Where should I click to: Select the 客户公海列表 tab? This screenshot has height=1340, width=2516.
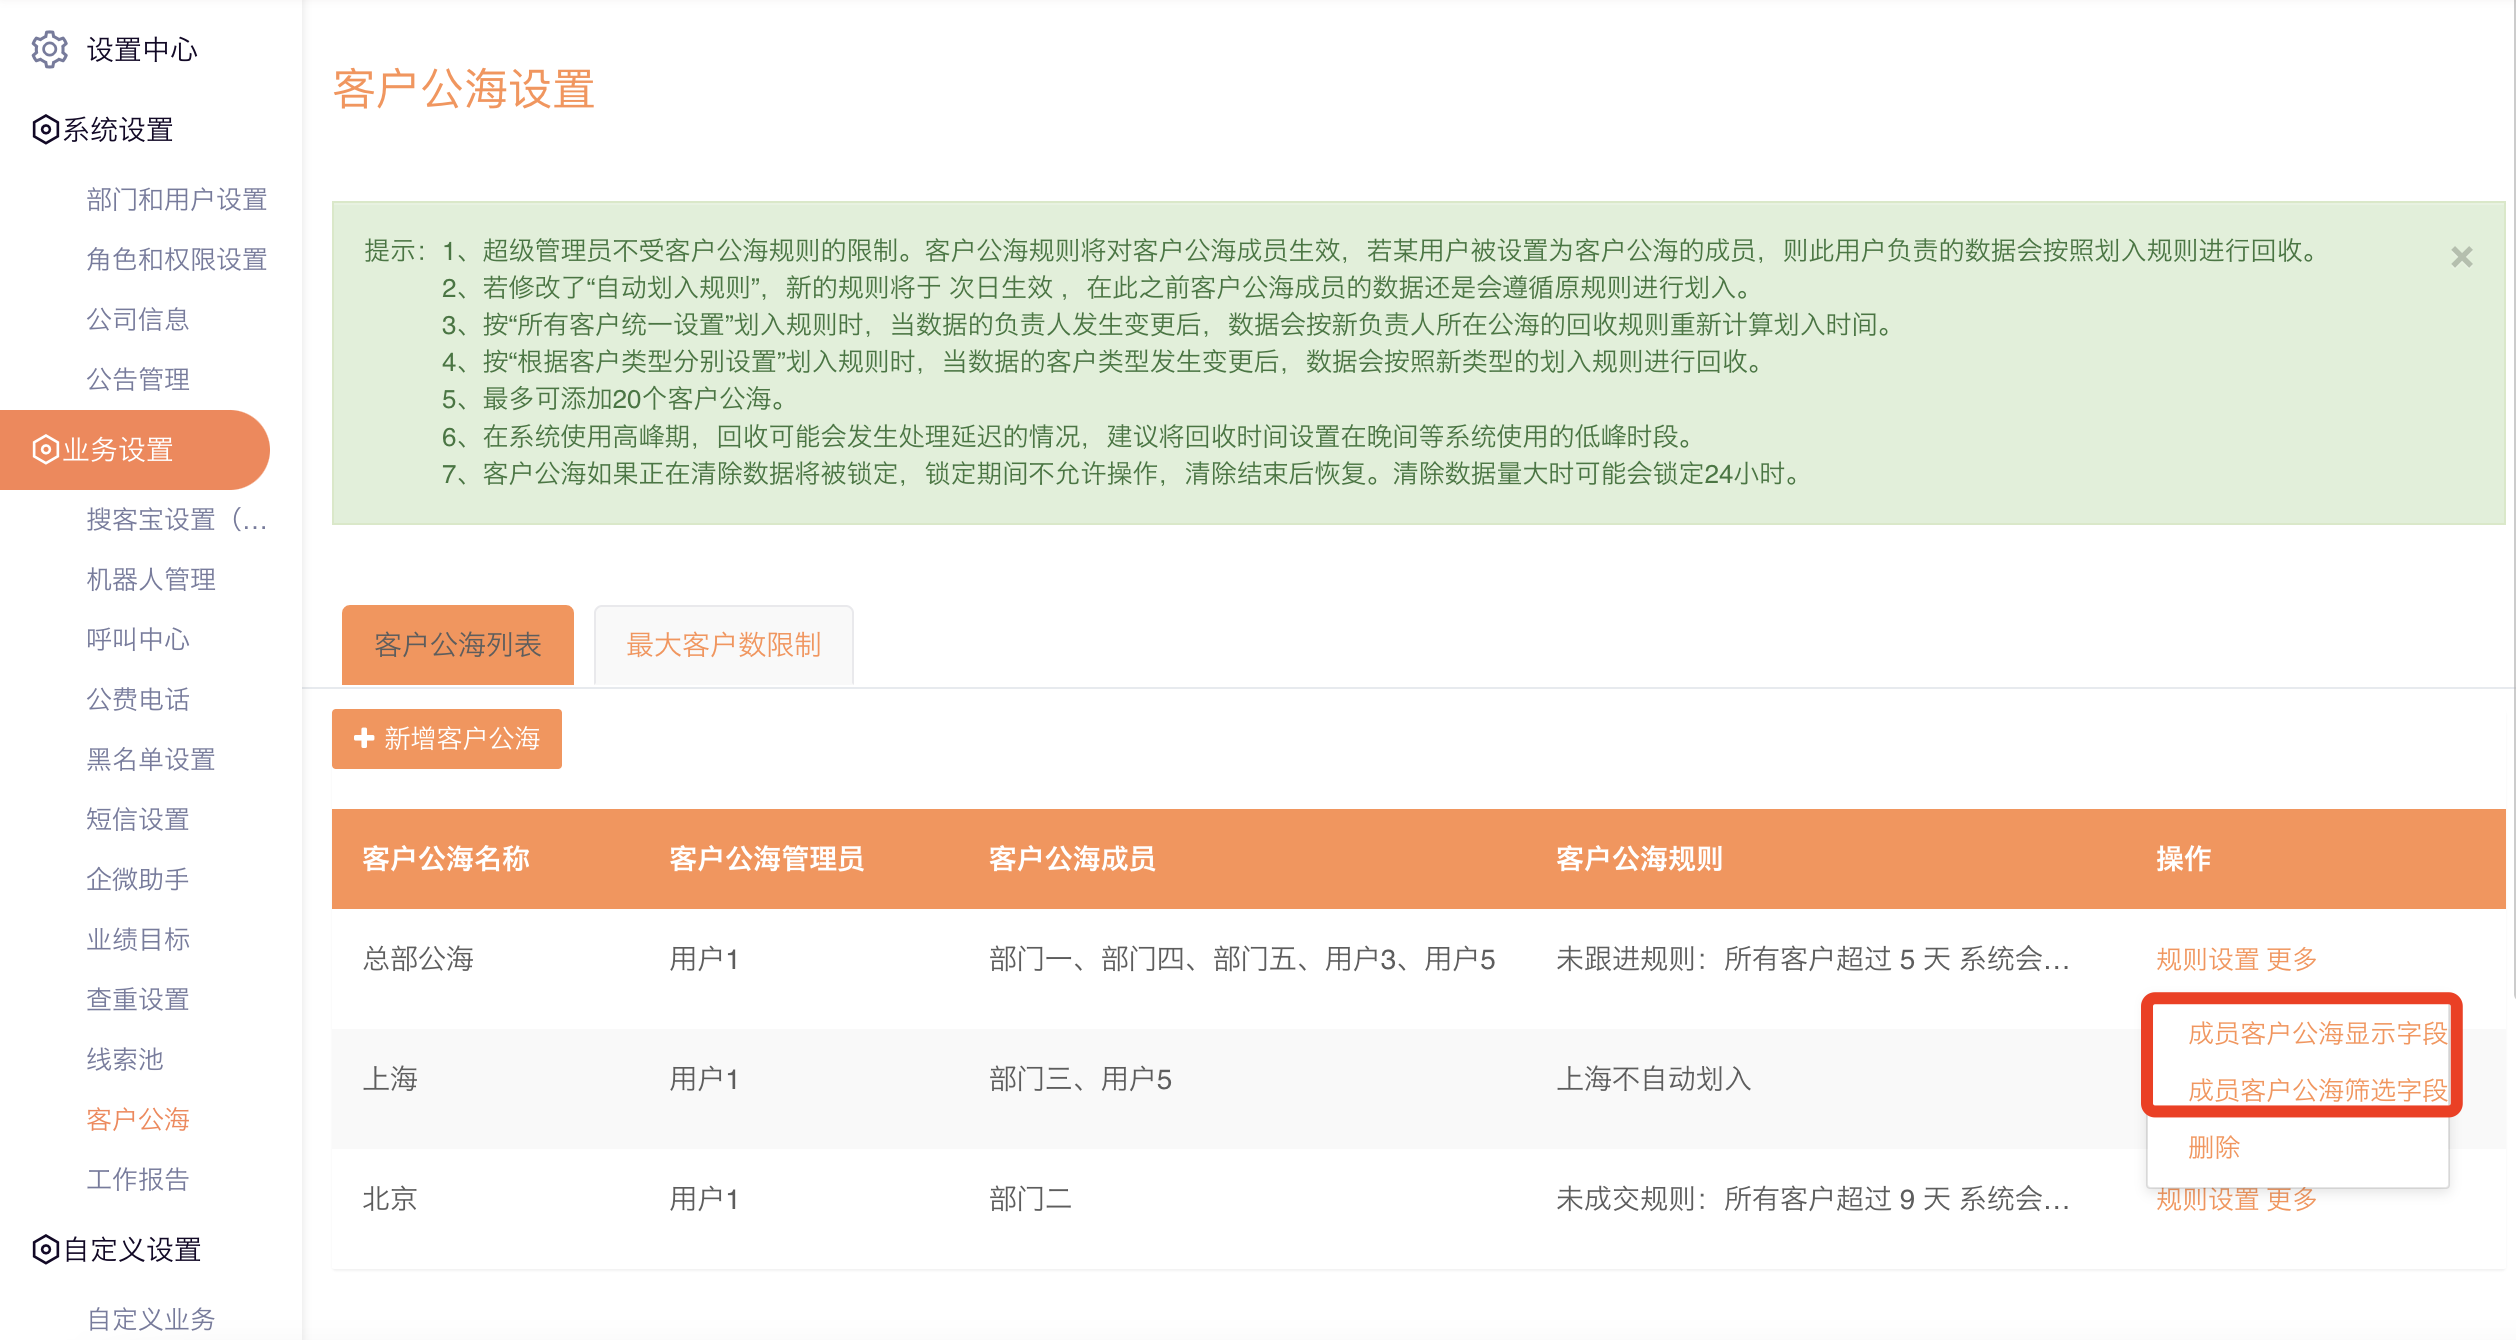[457, 645]
